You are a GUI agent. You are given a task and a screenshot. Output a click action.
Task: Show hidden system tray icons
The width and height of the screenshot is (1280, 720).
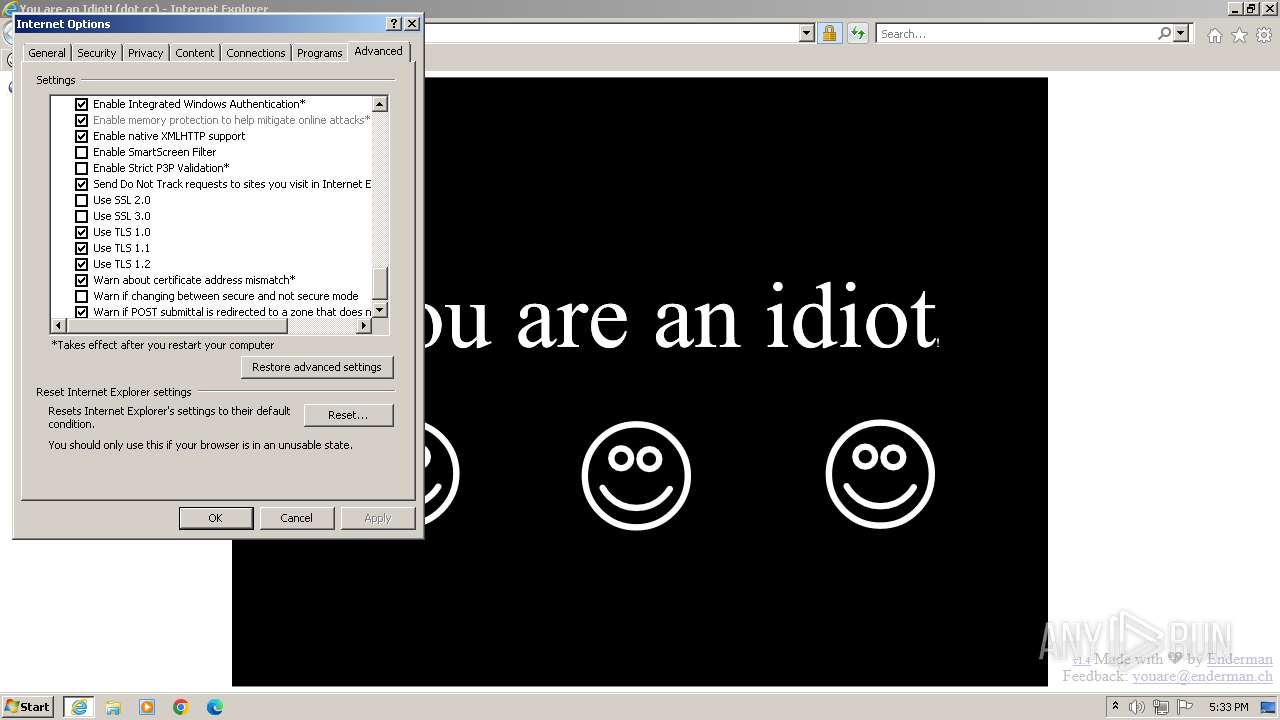[1115, 707]
